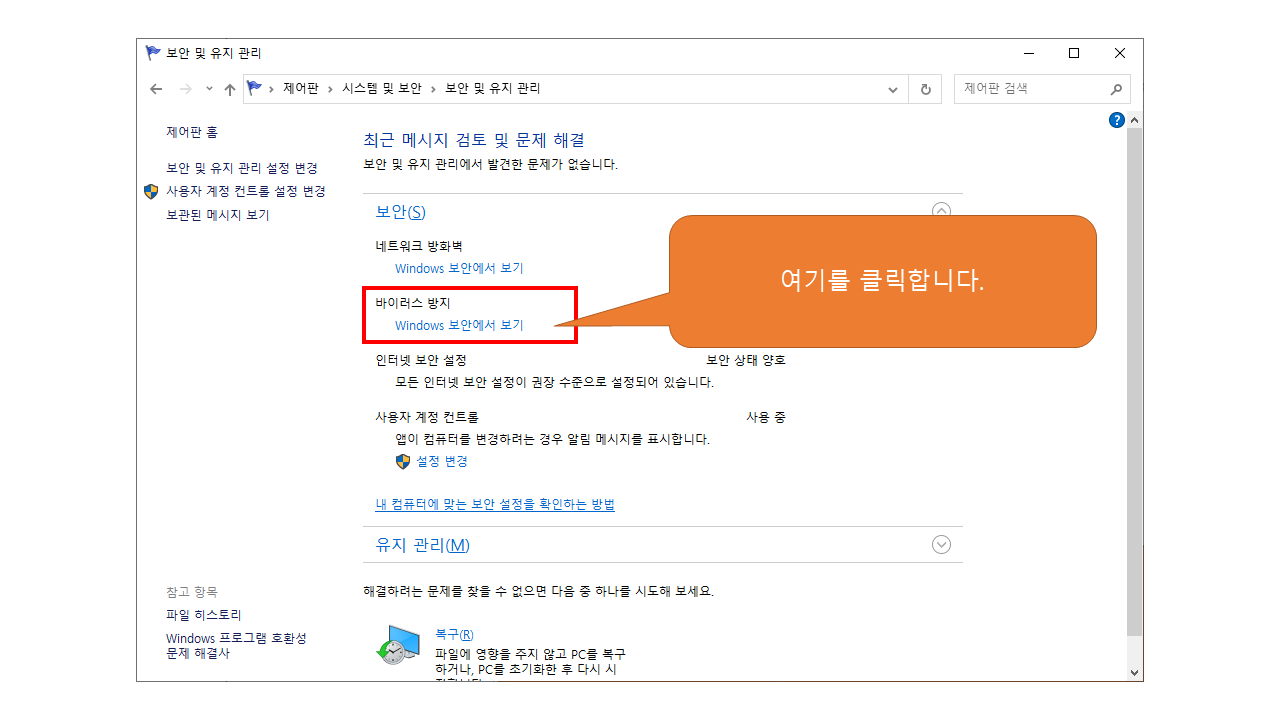
Task: Click the 보안 상태 양호 status text
Action: (x=746, y=360)
